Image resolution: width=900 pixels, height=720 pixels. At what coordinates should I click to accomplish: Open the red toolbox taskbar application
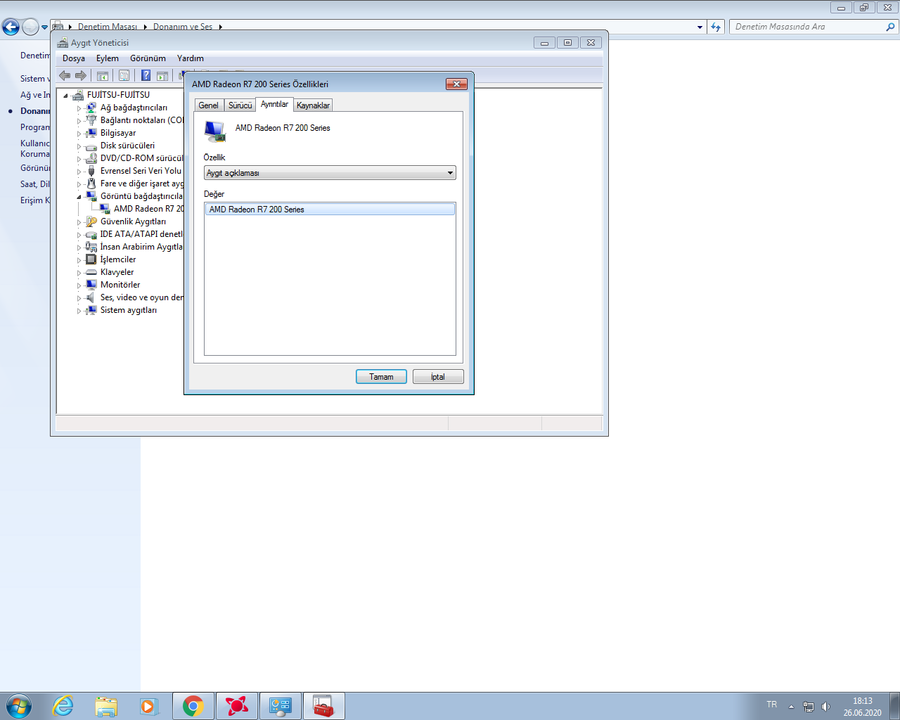point(324,706)
